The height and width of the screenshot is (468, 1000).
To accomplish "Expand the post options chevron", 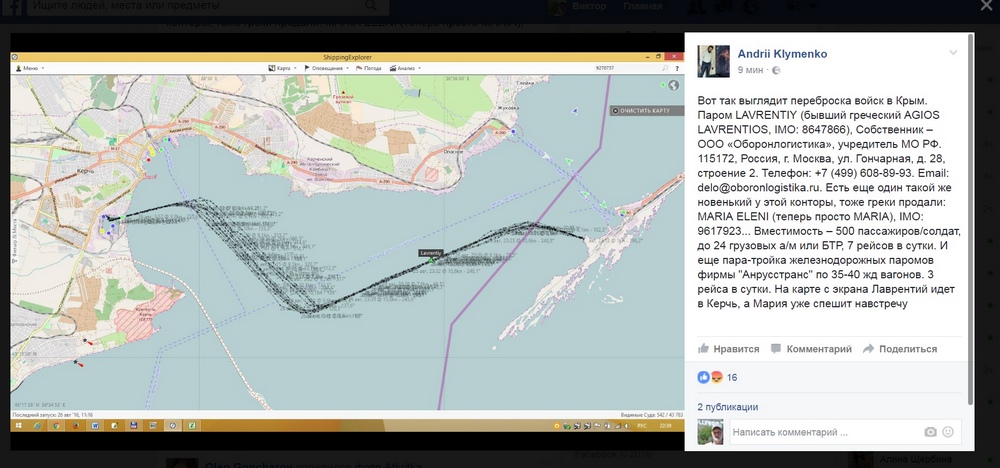I will 953,52.
